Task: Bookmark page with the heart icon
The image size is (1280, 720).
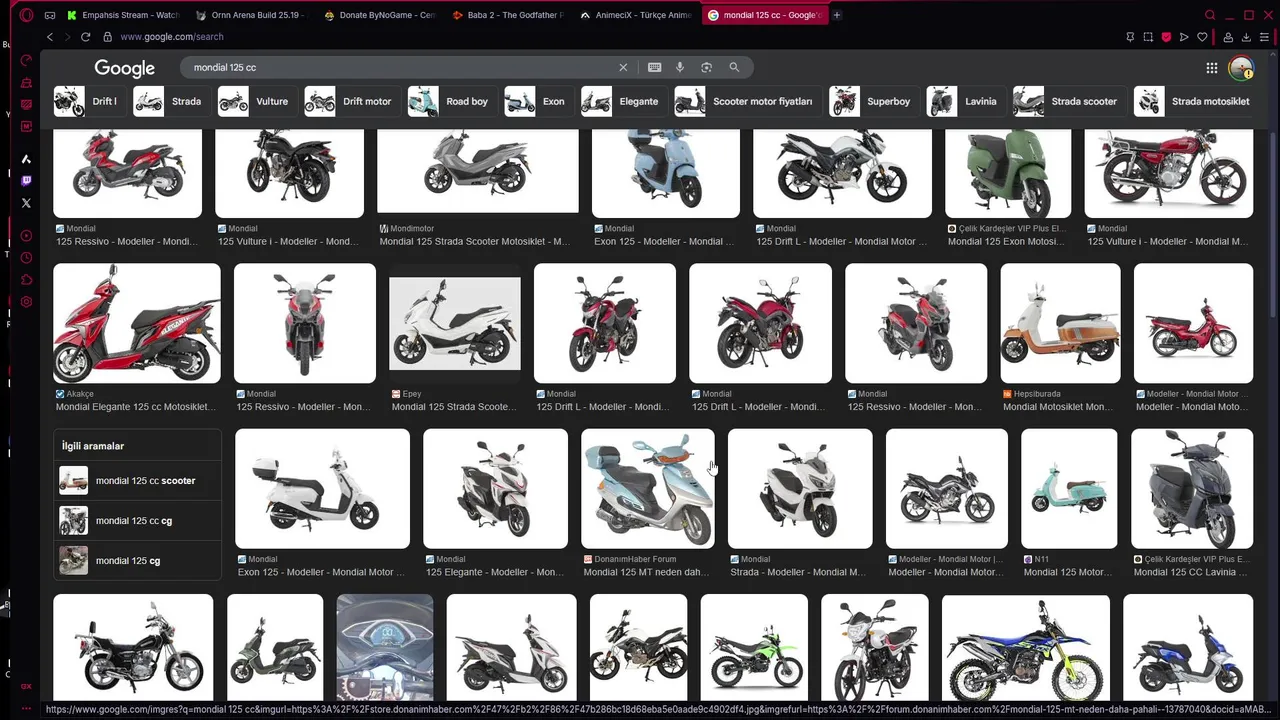Action: (1202, 37)
